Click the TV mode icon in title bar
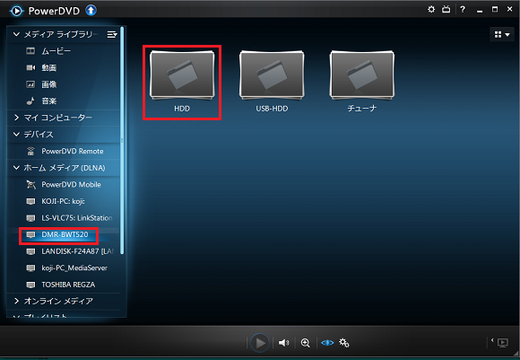The width and height of the screenshot is (520, 360). 446,9
